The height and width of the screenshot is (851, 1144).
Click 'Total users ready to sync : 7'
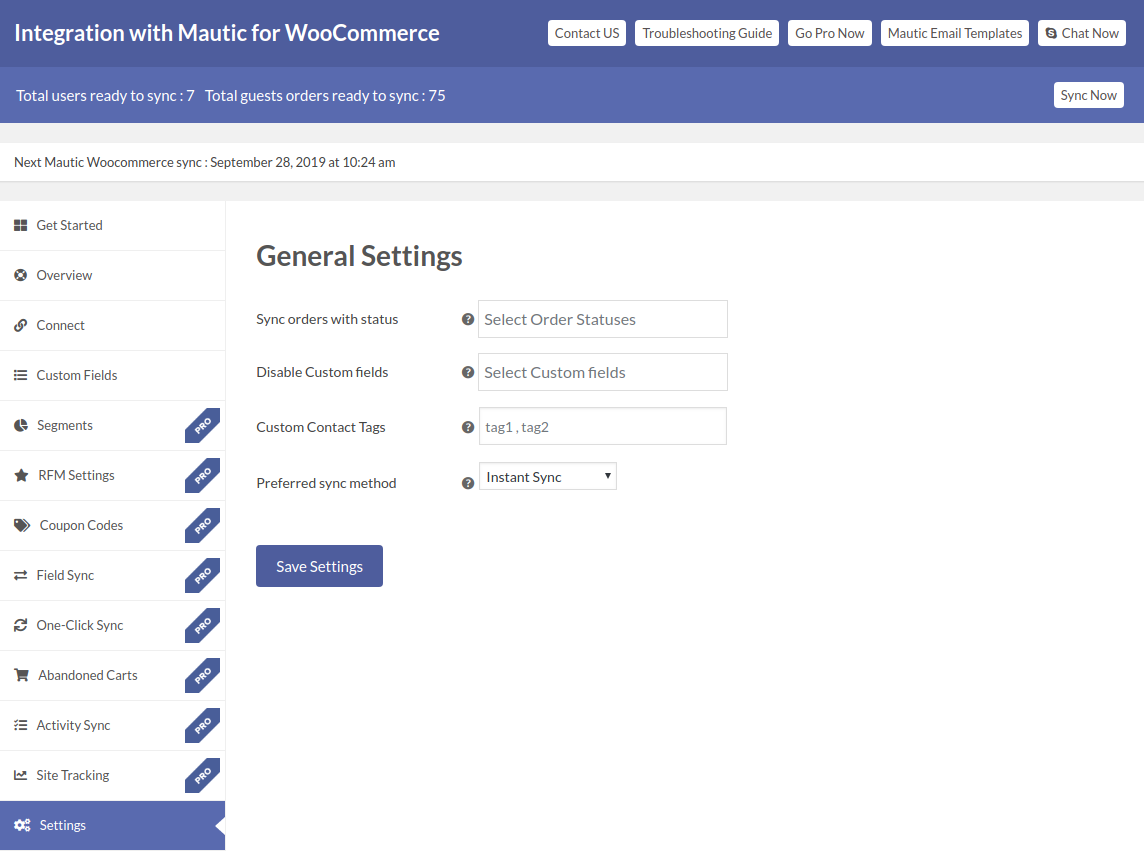[105, 96]
